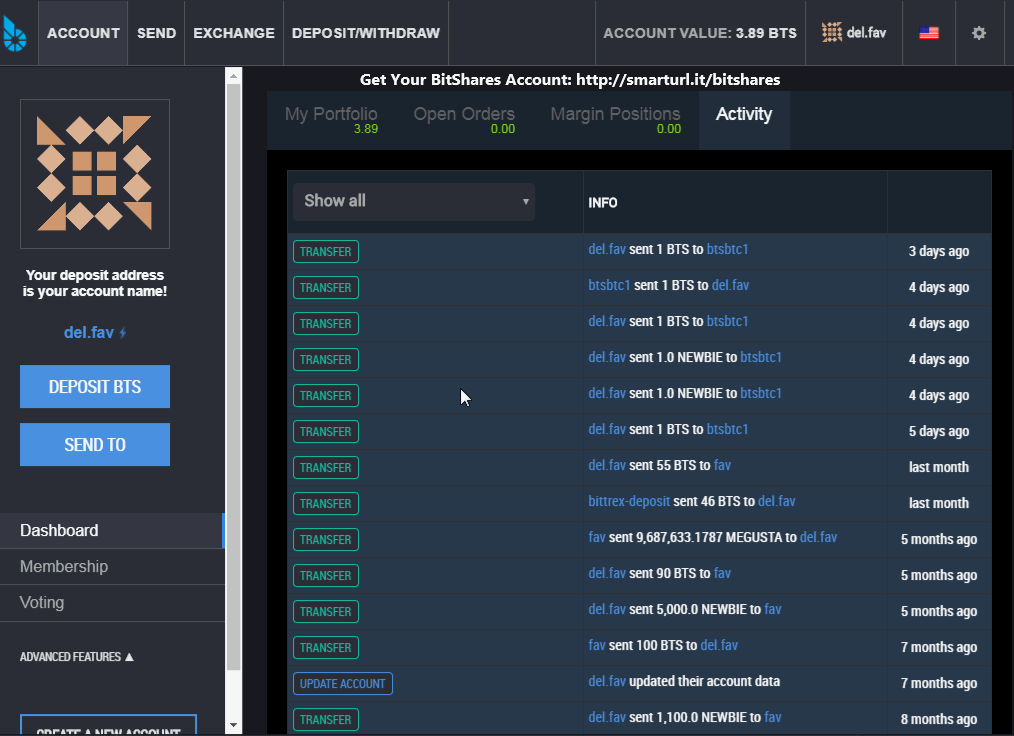The image size is (1014, 736).
Task: Click the Update Account tag
Action: coord(343,684)
